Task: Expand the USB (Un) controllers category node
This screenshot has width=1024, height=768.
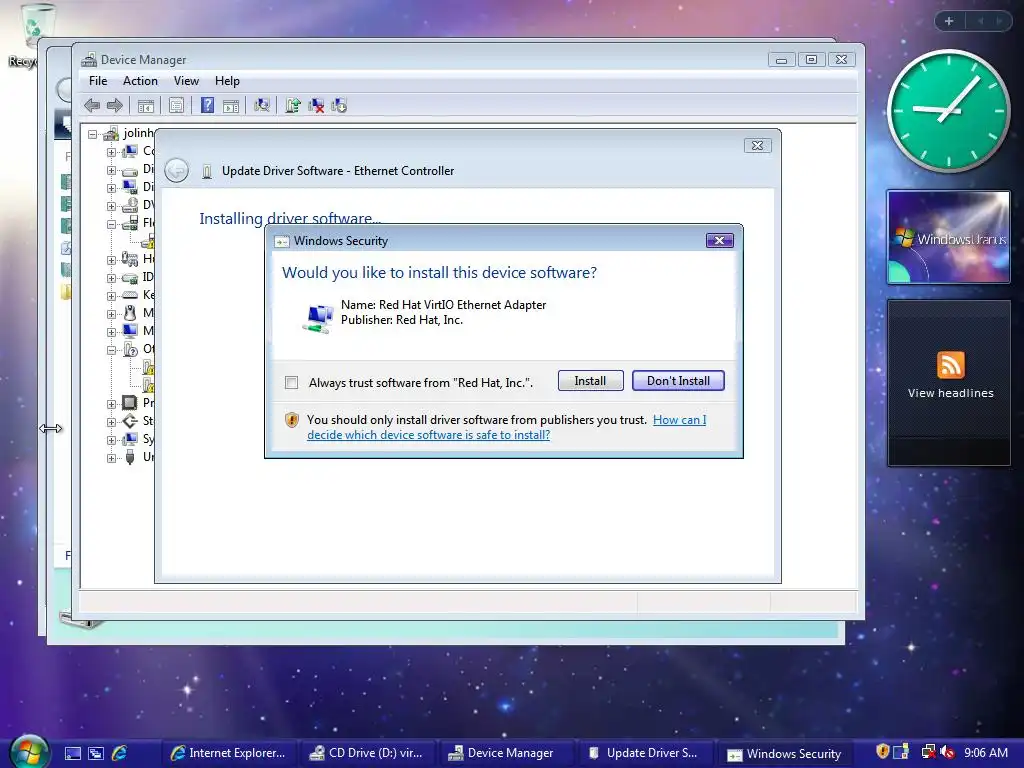Action: coord(112,458)
